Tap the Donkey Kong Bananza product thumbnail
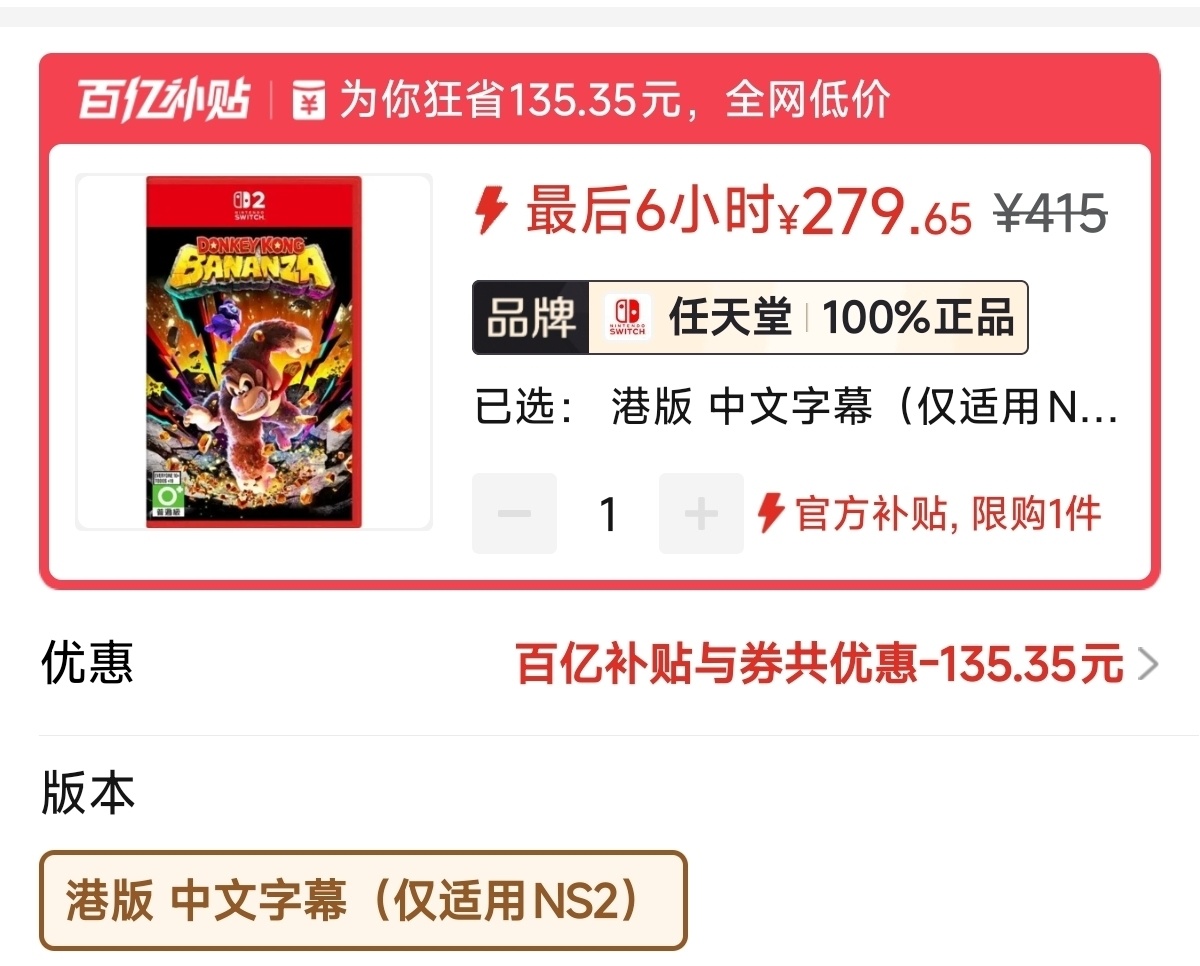This screenshot has width=1200, height=966. point(254,352)
